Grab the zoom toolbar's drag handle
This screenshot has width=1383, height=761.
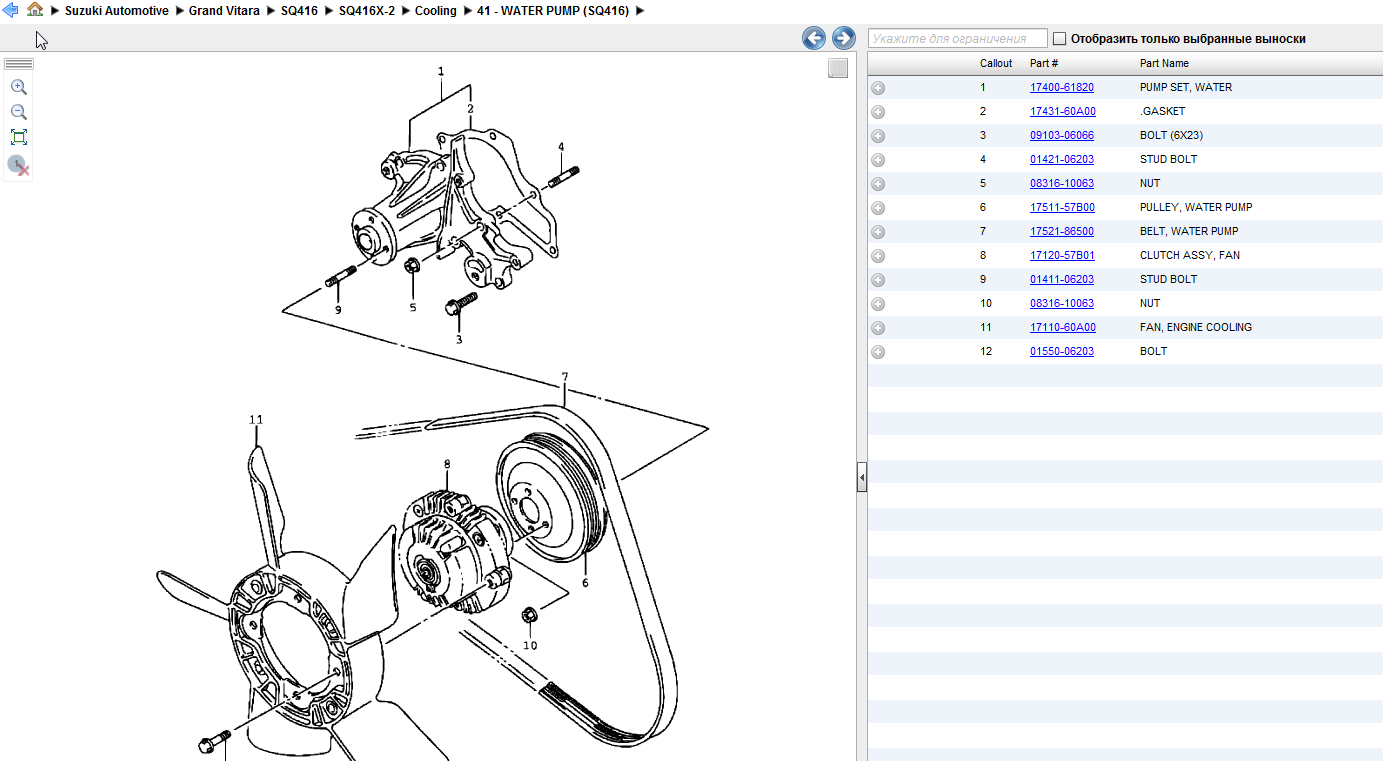pos(19,64)
